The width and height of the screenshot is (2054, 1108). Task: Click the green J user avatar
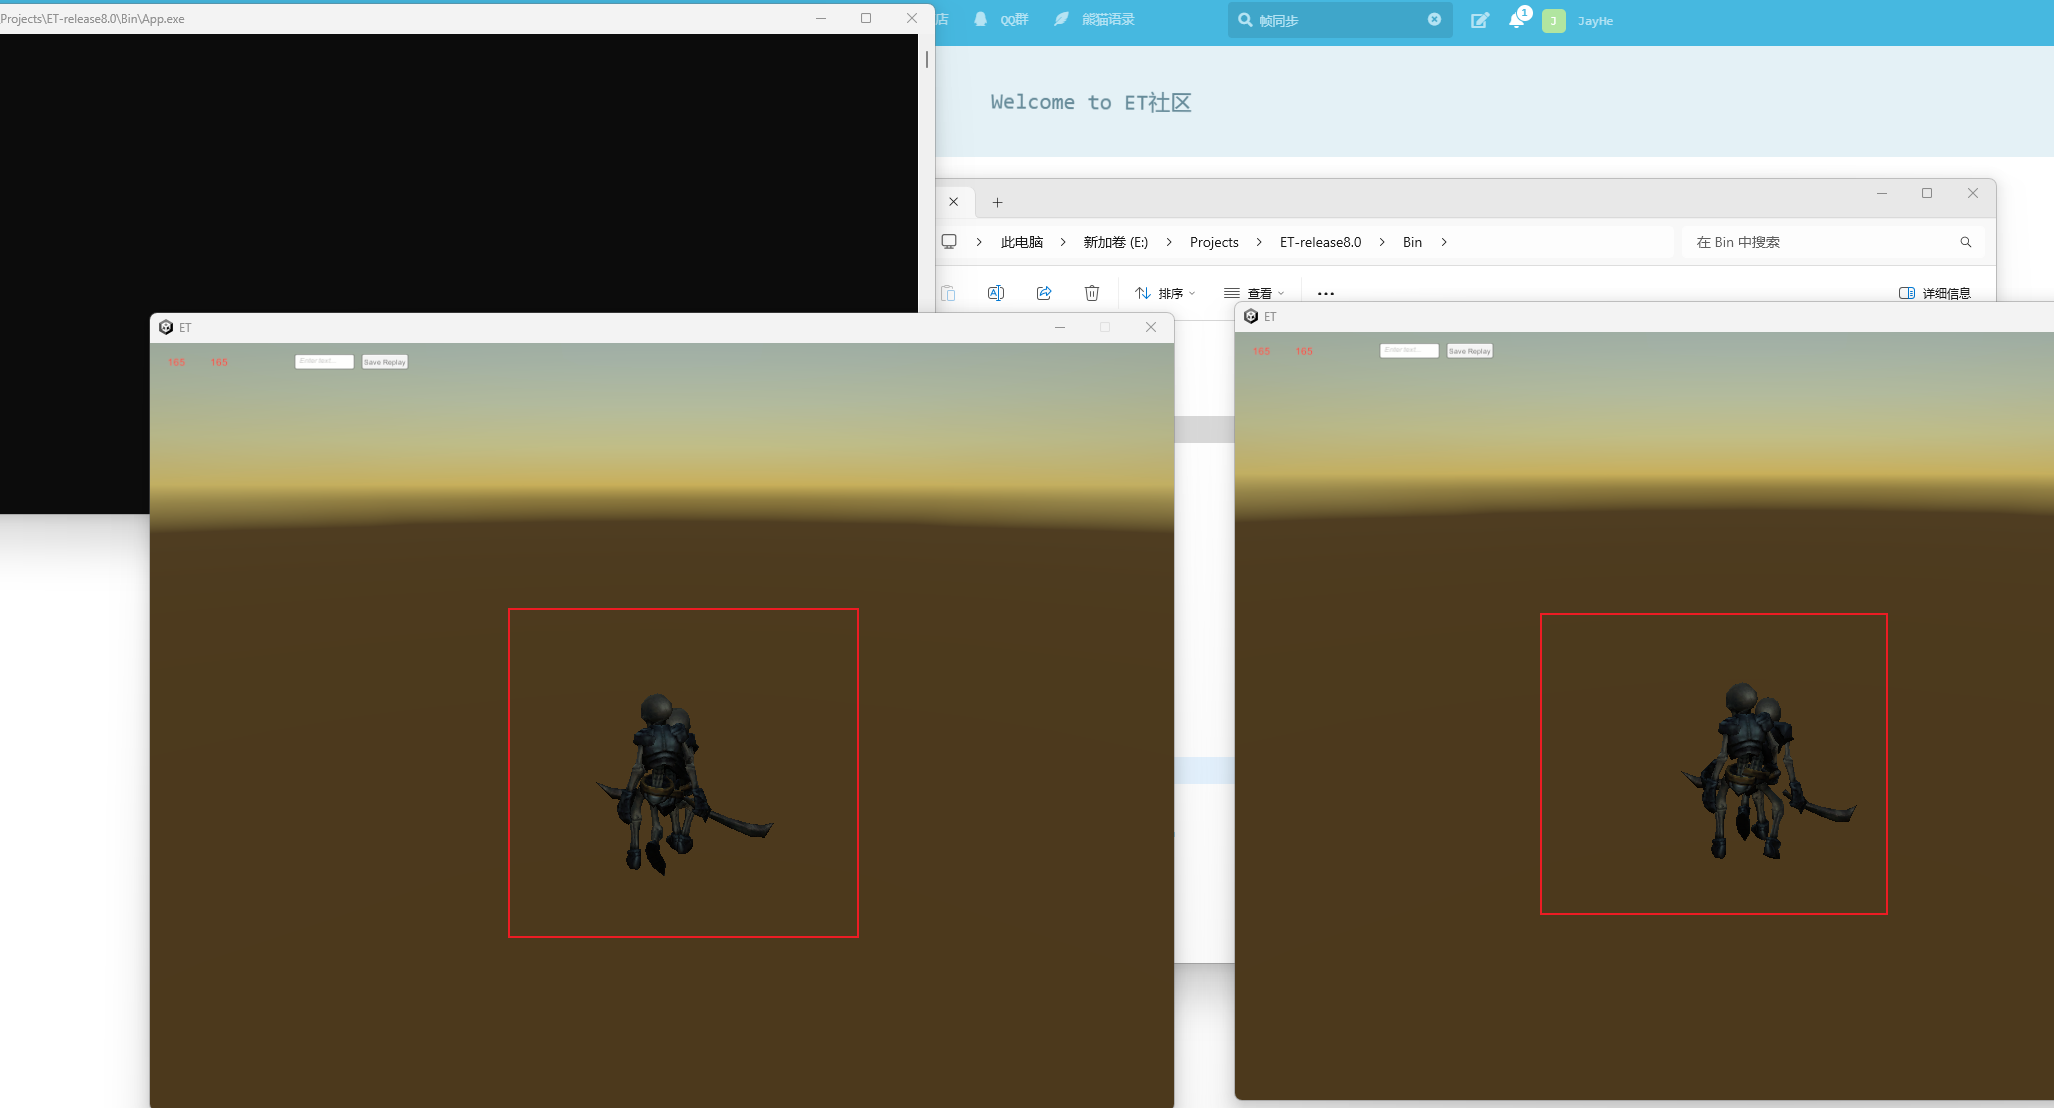[x=1554, y=21]
